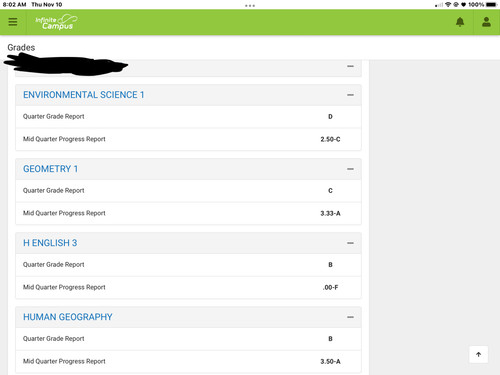
Task: Tap the battery indicator in status bar
Action: (x=492, y=5)
